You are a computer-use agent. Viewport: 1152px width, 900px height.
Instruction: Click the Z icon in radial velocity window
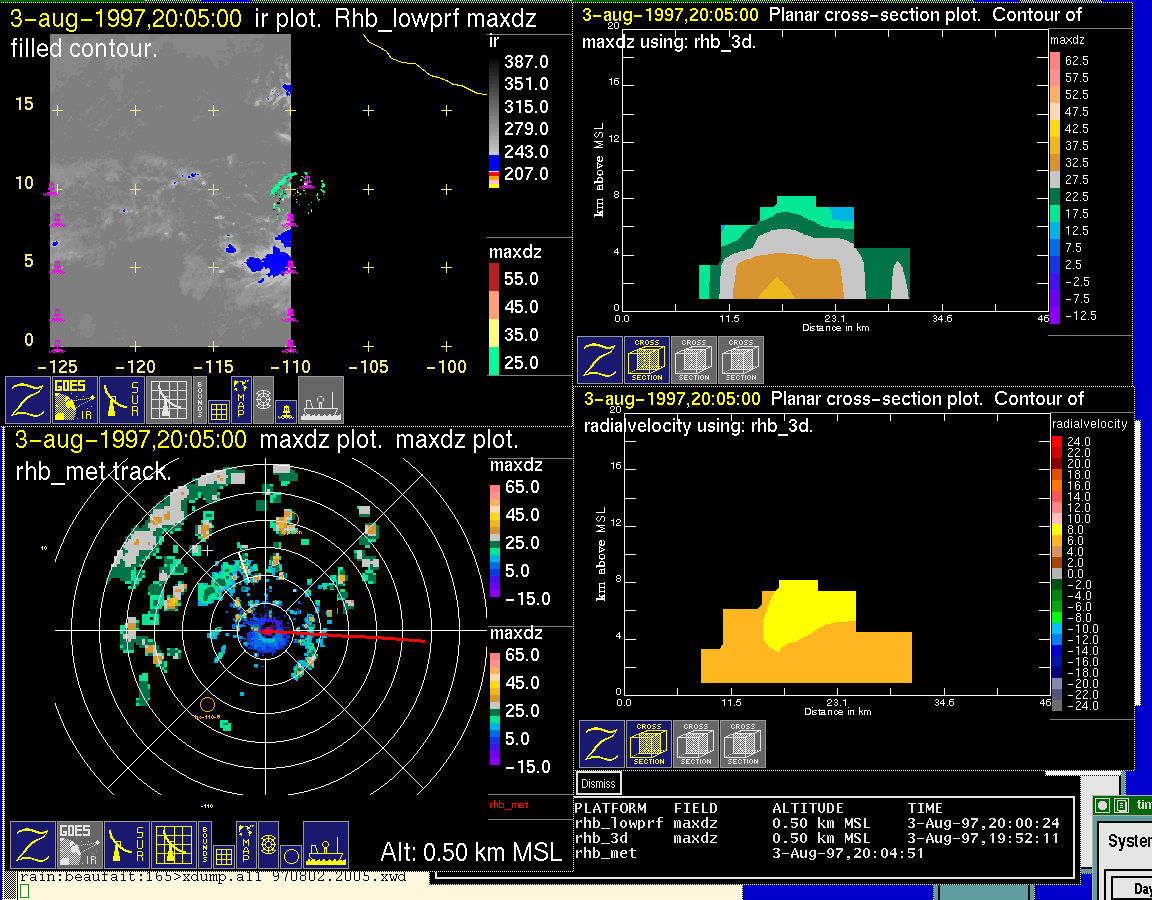click(x=602, y=743)
